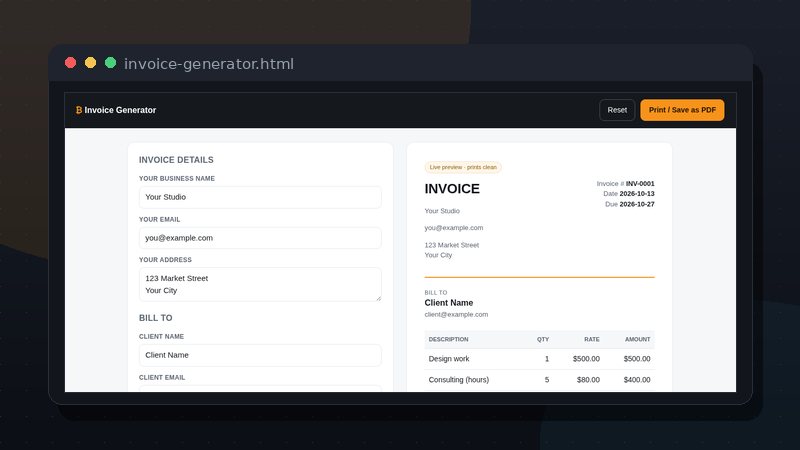This screenshot has height=450, width=800.
Task: Click invoice number INV-0001
Action: [x=640, y=184]
